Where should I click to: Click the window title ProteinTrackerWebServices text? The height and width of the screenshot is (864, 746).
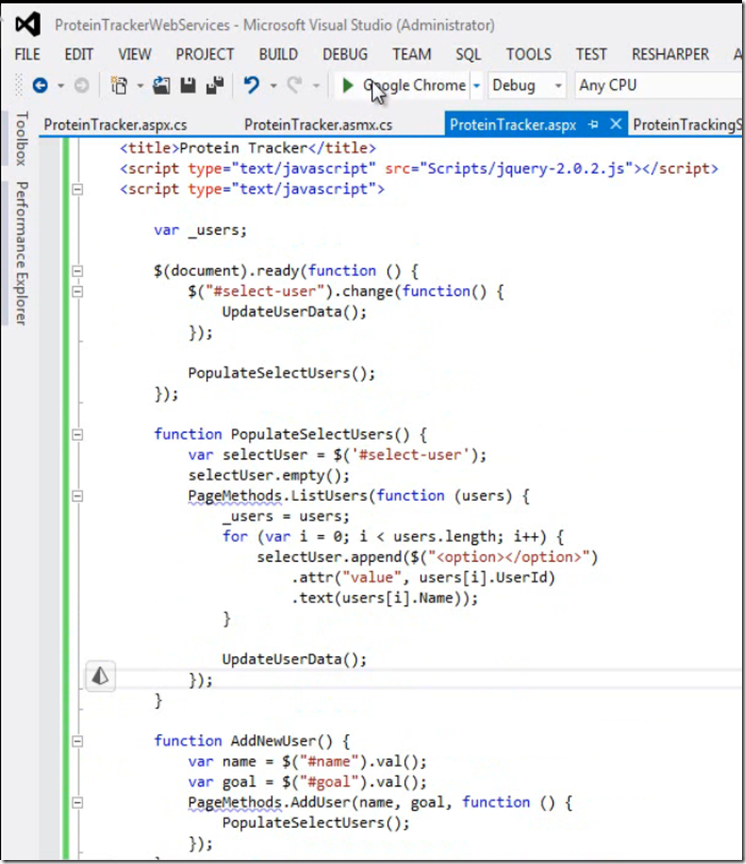(x=142, y=25)
